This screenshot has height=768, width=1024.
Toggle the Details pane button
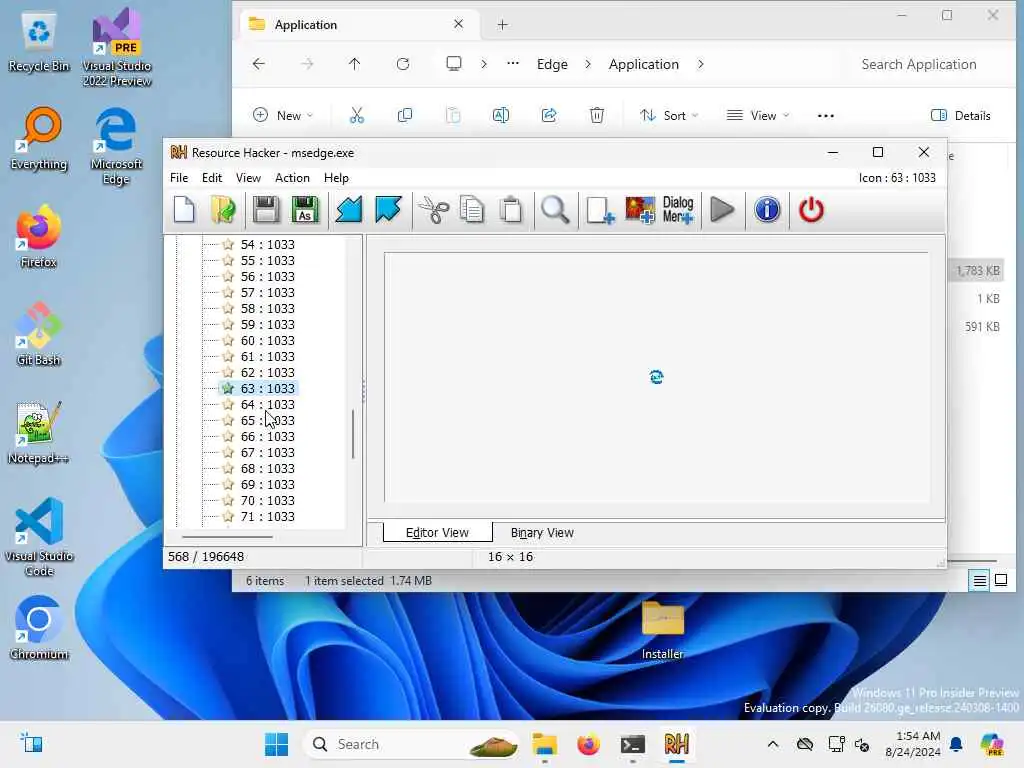[x=961, y=116]
